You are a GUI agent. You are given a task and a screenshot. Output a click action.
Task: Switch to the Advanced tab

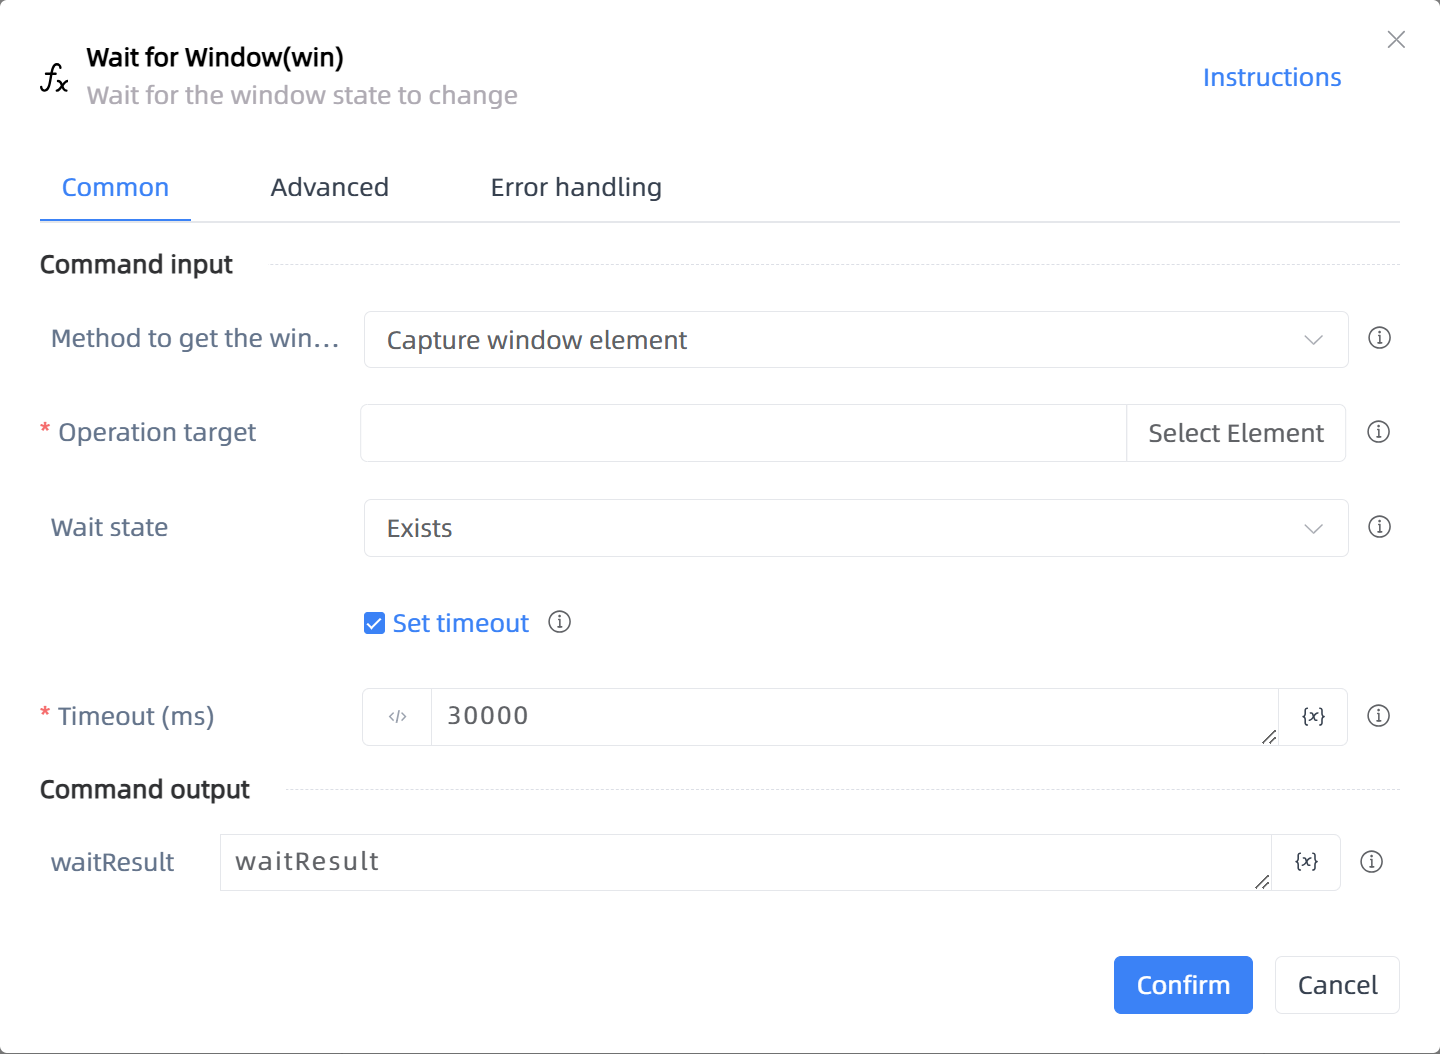(x=329, y=187)
